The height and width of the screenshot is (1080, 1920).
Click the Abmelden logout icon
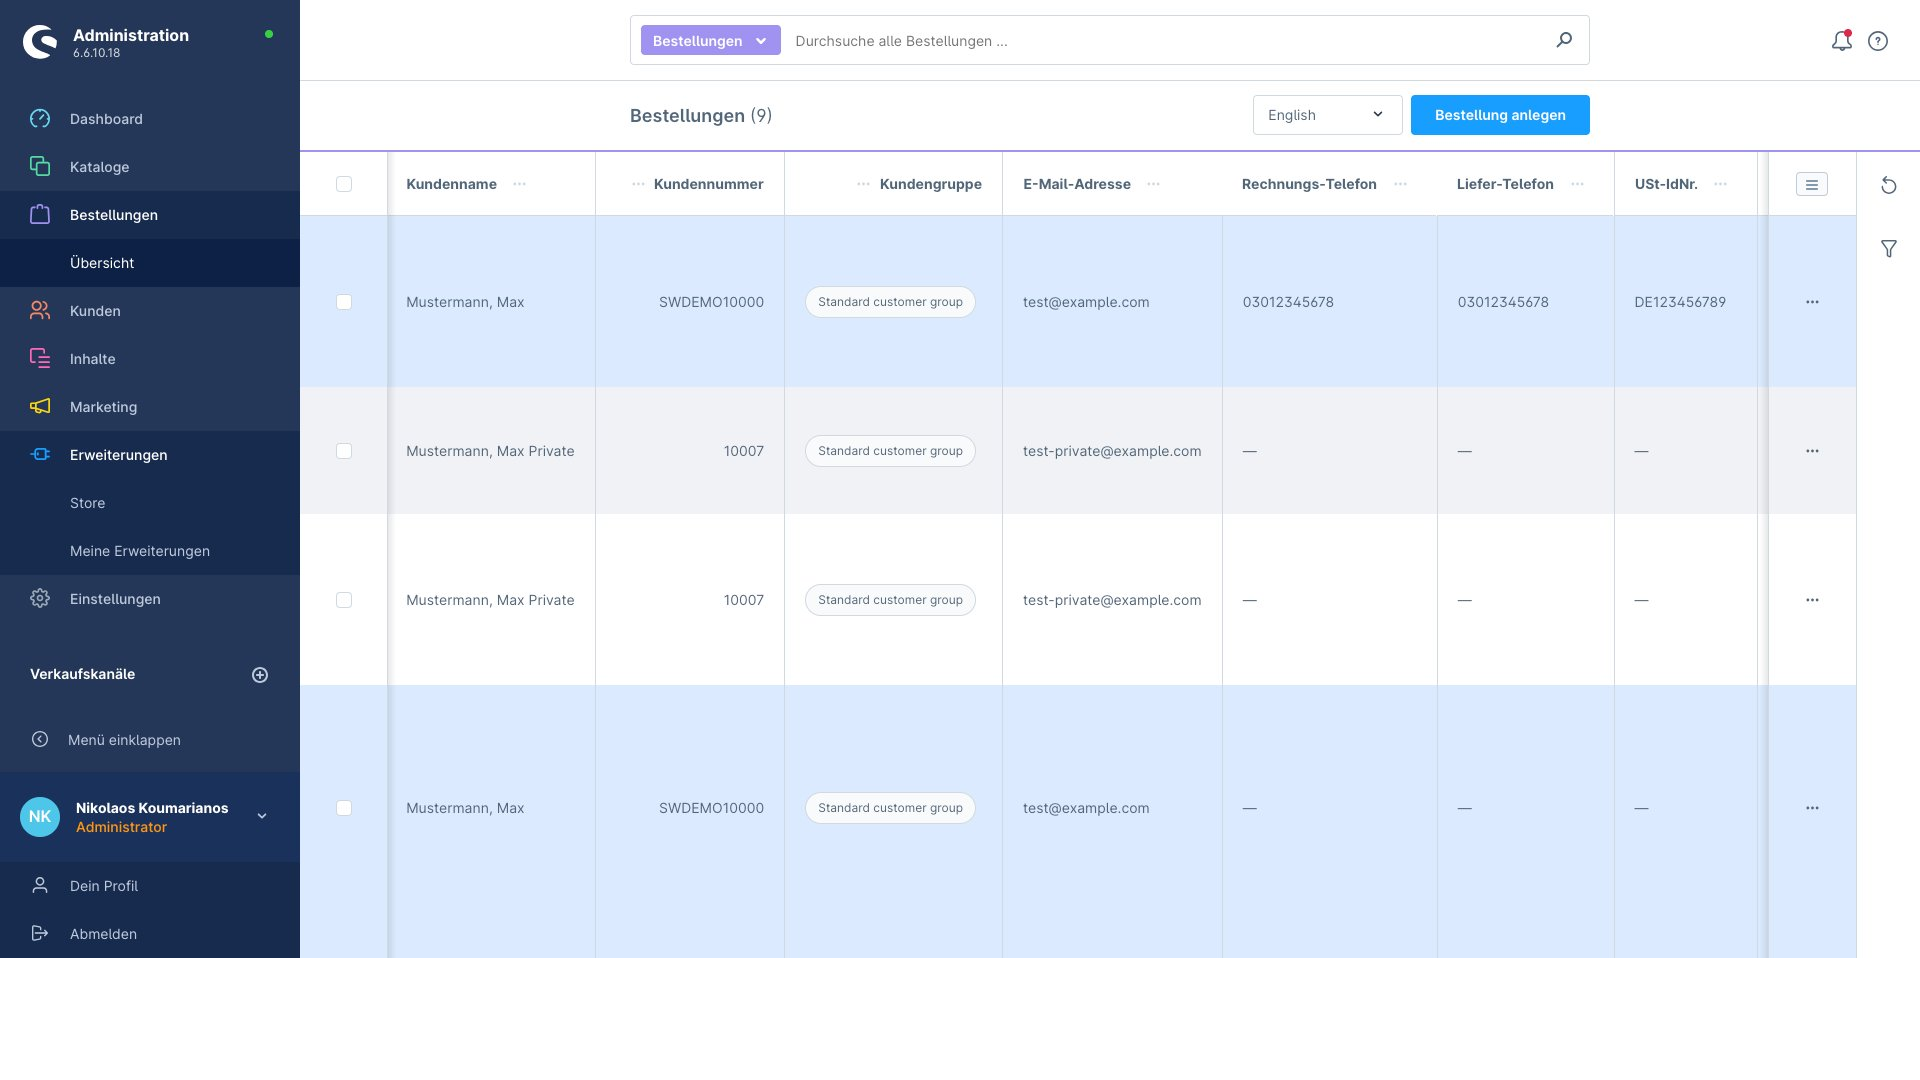[x=40, y=934]
